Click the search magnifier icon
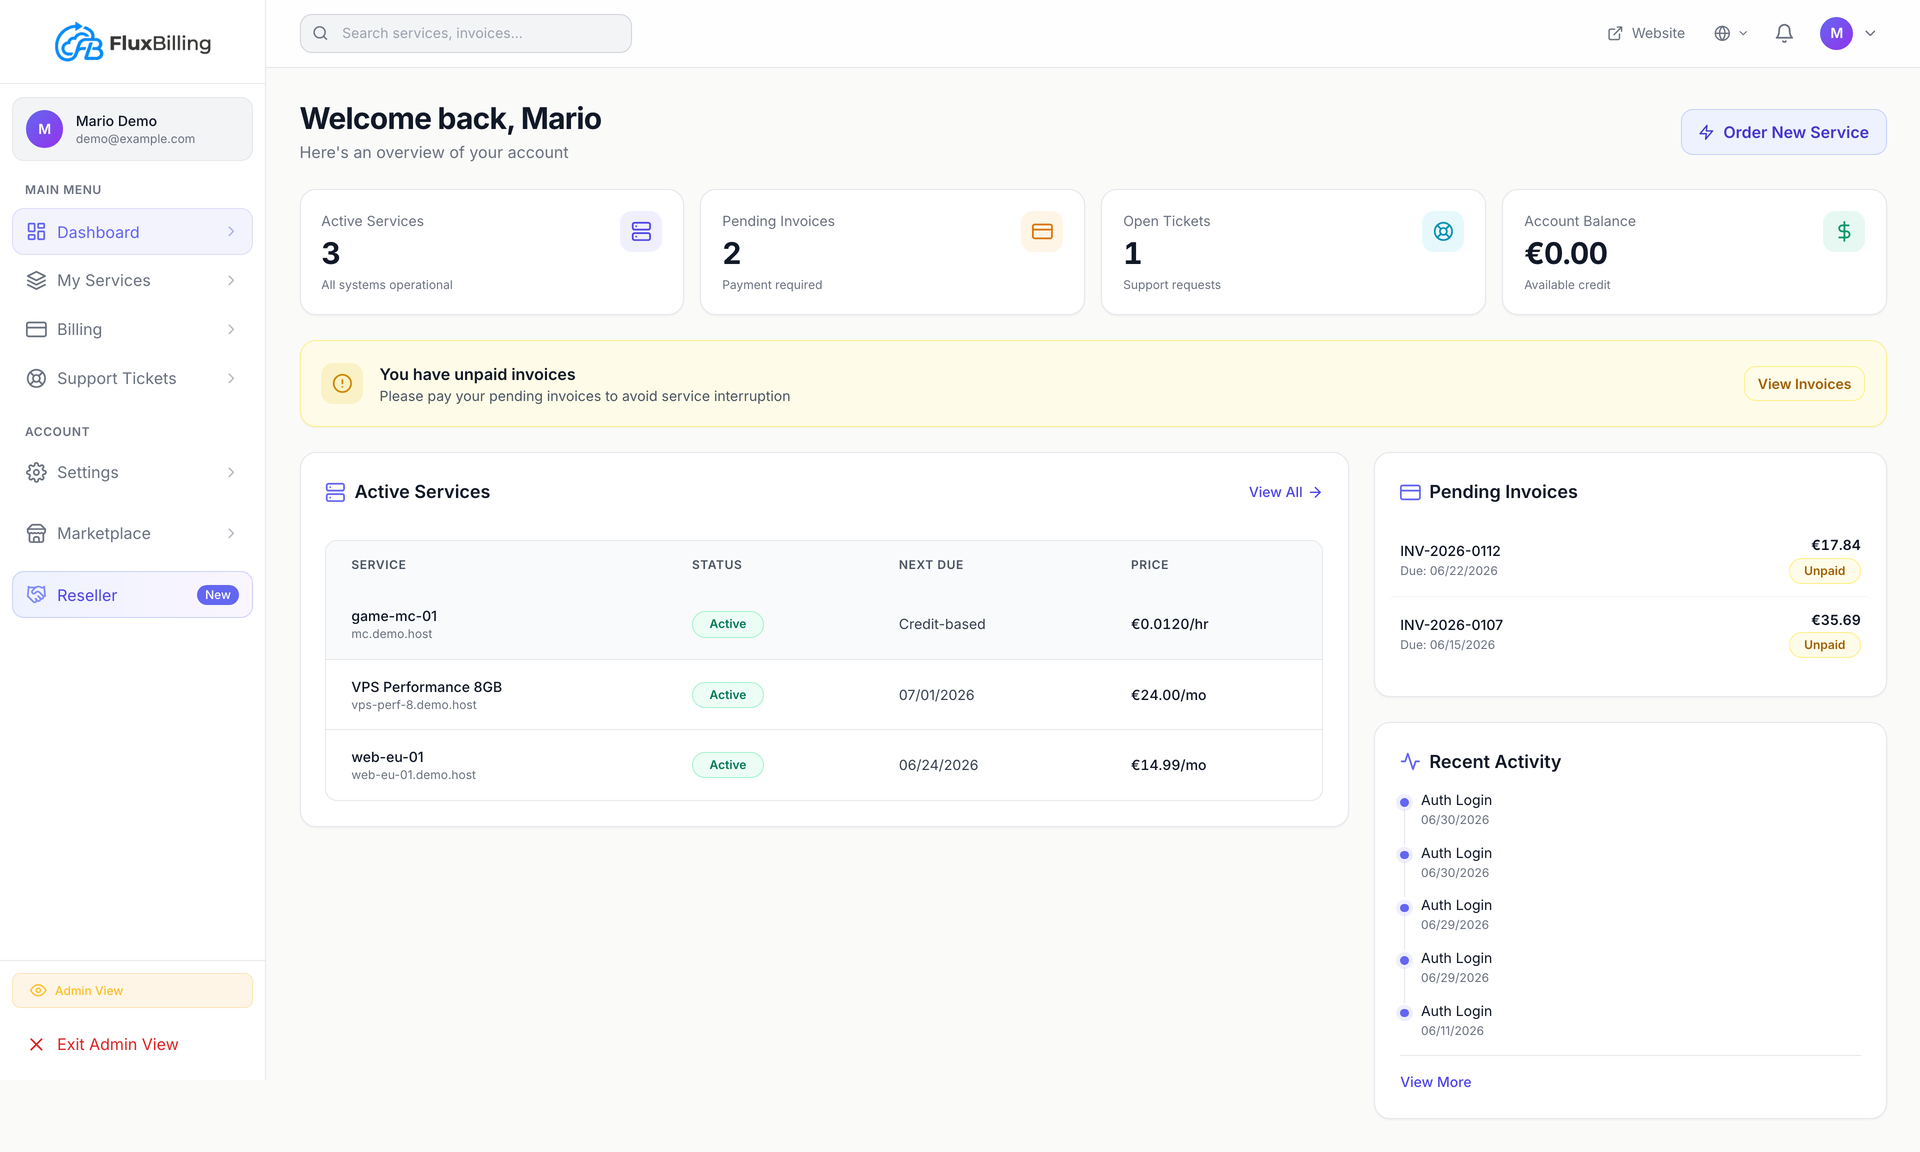 (x=321, y=33)
